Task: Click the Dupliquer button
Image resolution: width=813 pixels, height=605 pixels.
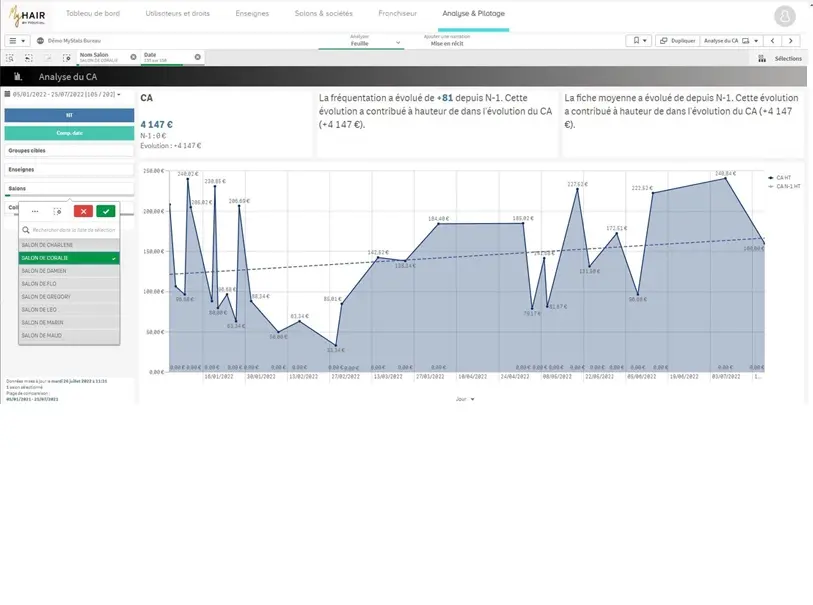Action: point(678,41)
